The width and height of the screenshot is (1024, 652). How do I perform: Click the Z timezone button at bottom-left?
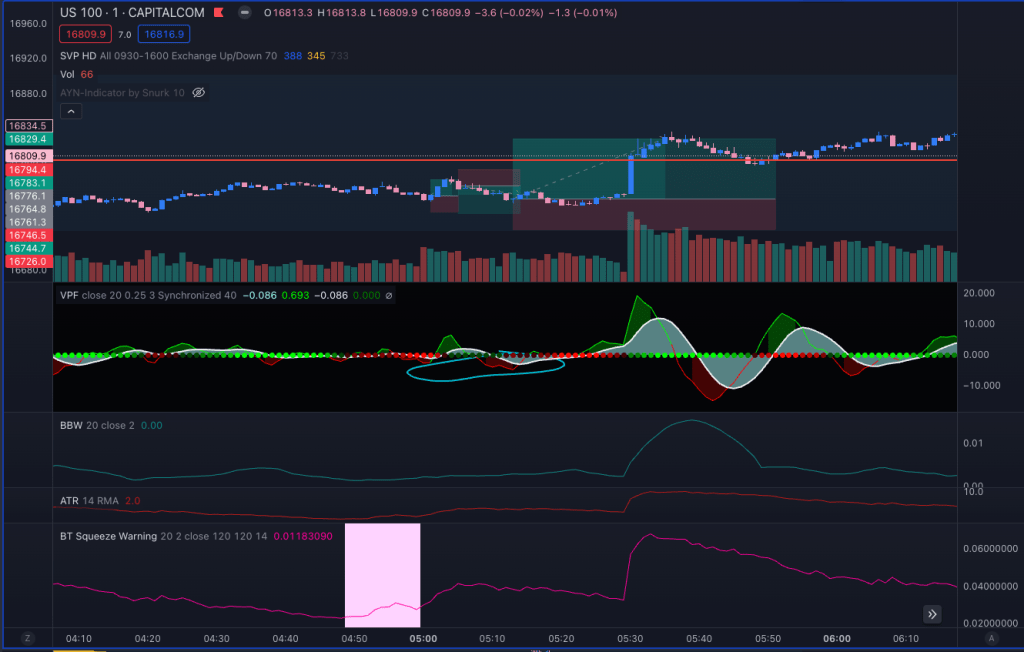tap(27, 638)
